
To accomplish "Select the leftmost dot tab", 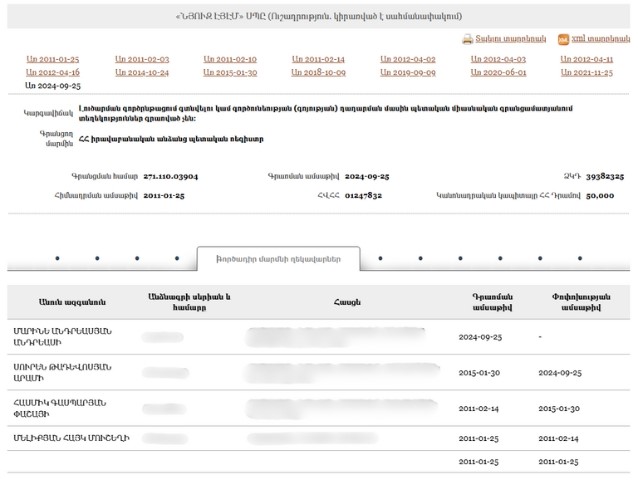I will 57,259.
